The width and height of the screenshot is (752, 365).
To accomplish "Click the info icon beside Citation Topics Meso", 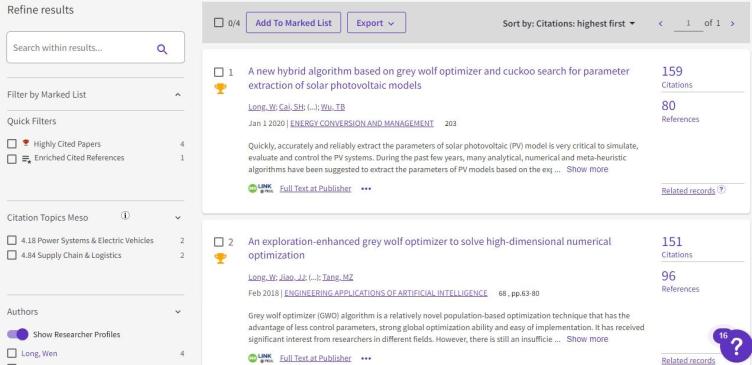I will coord(125,216).
